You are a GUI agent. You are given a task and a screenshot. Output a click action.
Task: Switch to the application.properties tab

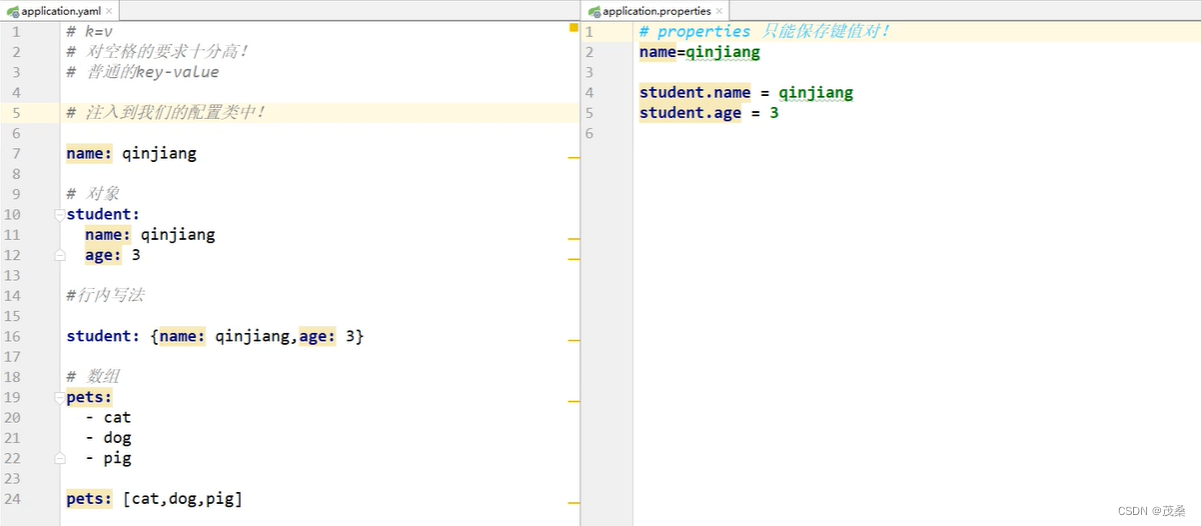point(657,11)
